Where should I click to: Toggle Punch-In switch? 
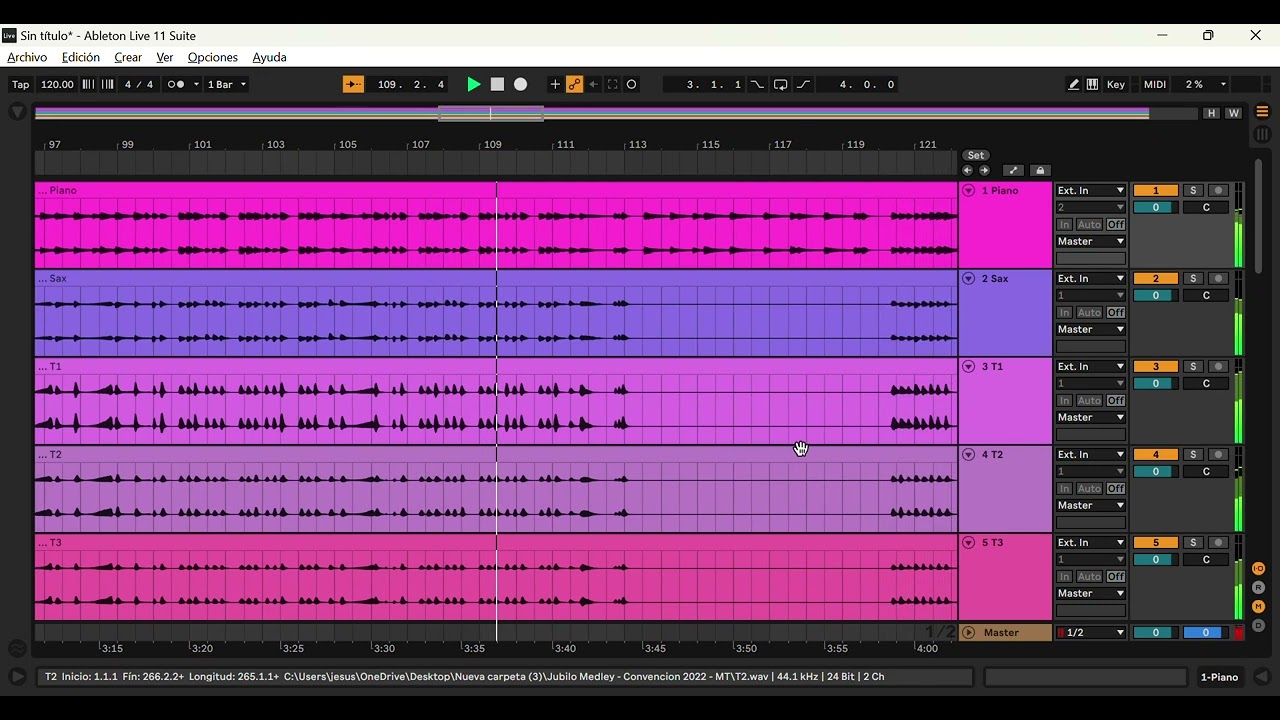tap(757, 85)
